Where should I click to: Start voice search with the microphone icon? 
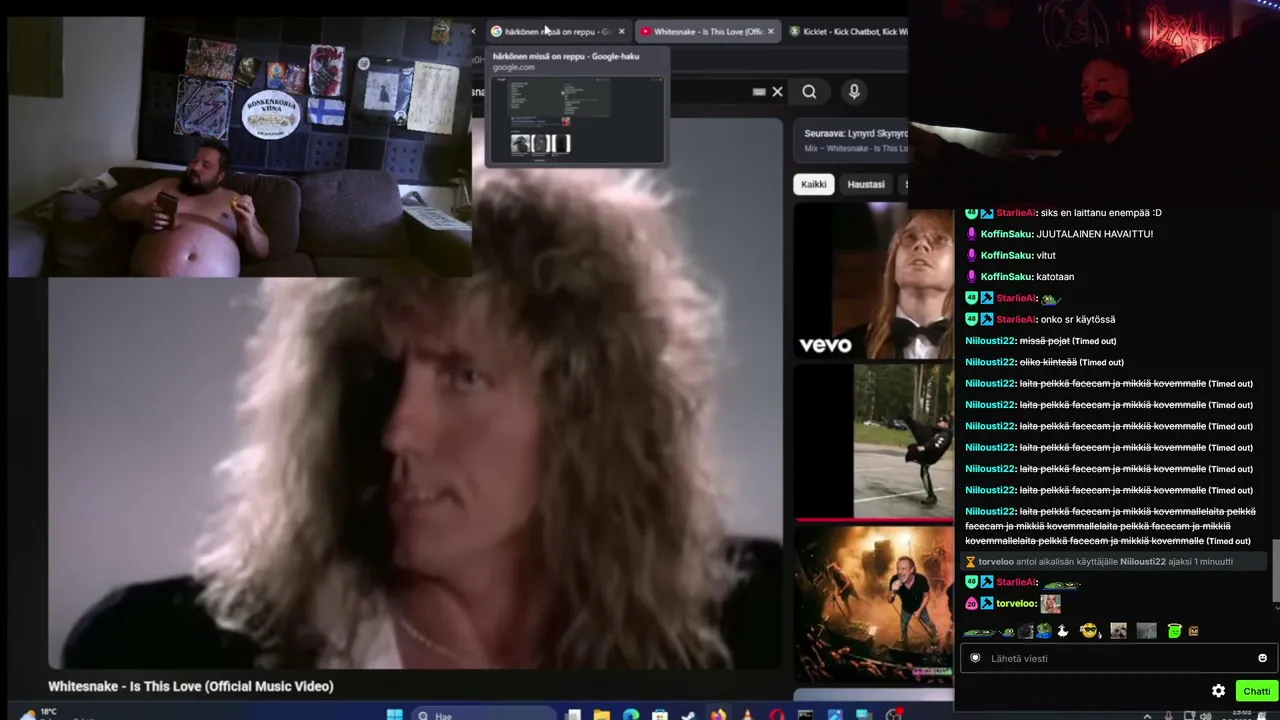[854, 92]
